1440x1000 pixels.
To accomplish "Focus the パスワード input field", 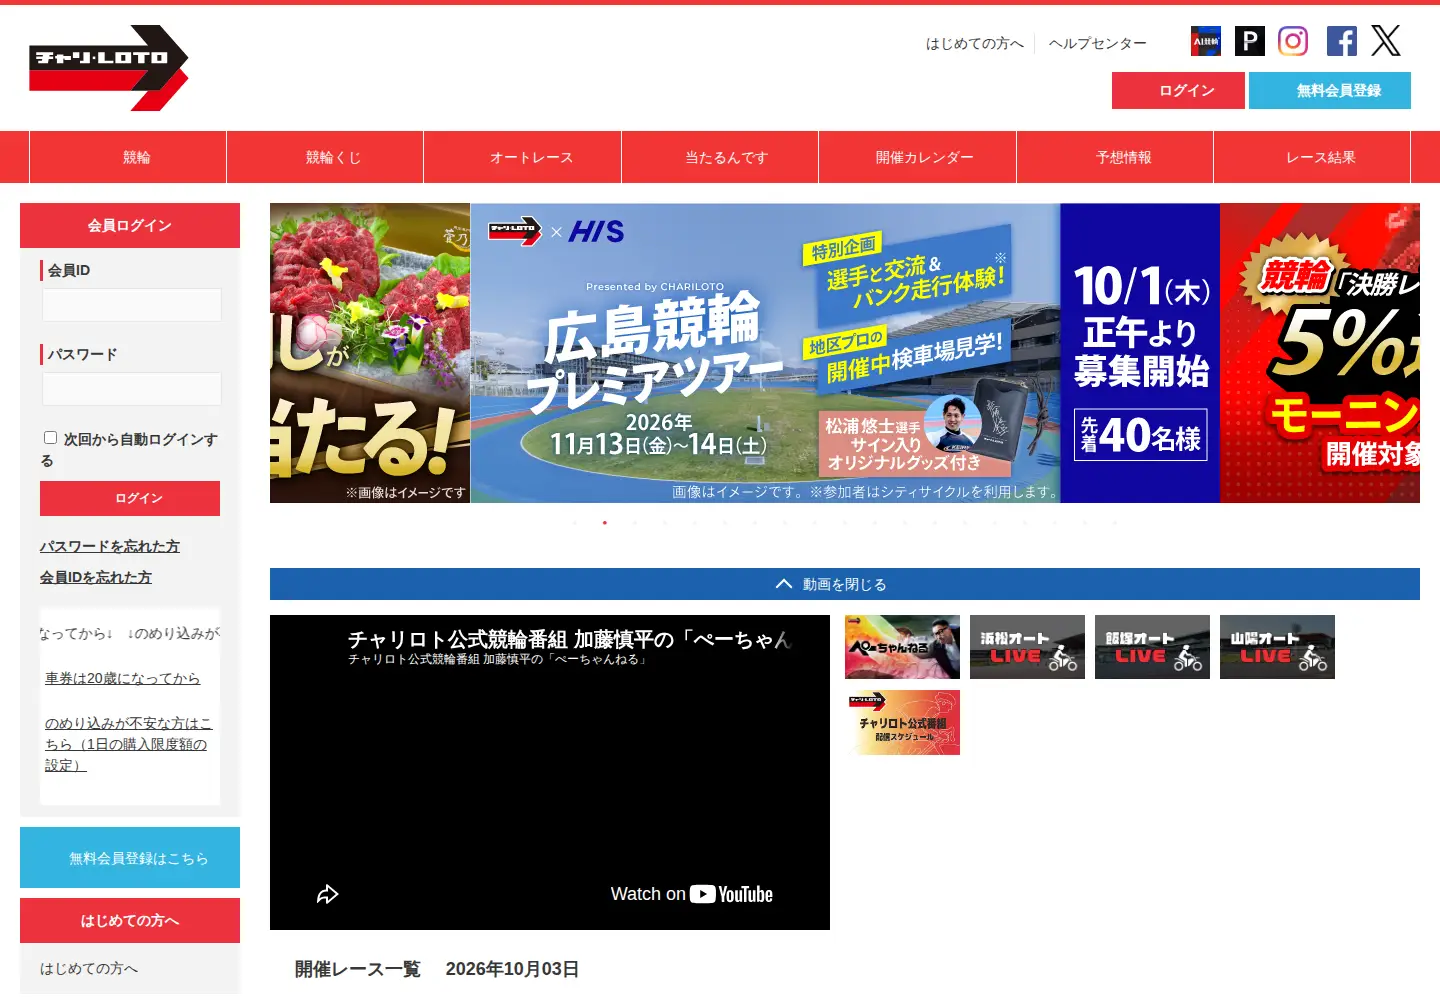I will click(131, 389).
